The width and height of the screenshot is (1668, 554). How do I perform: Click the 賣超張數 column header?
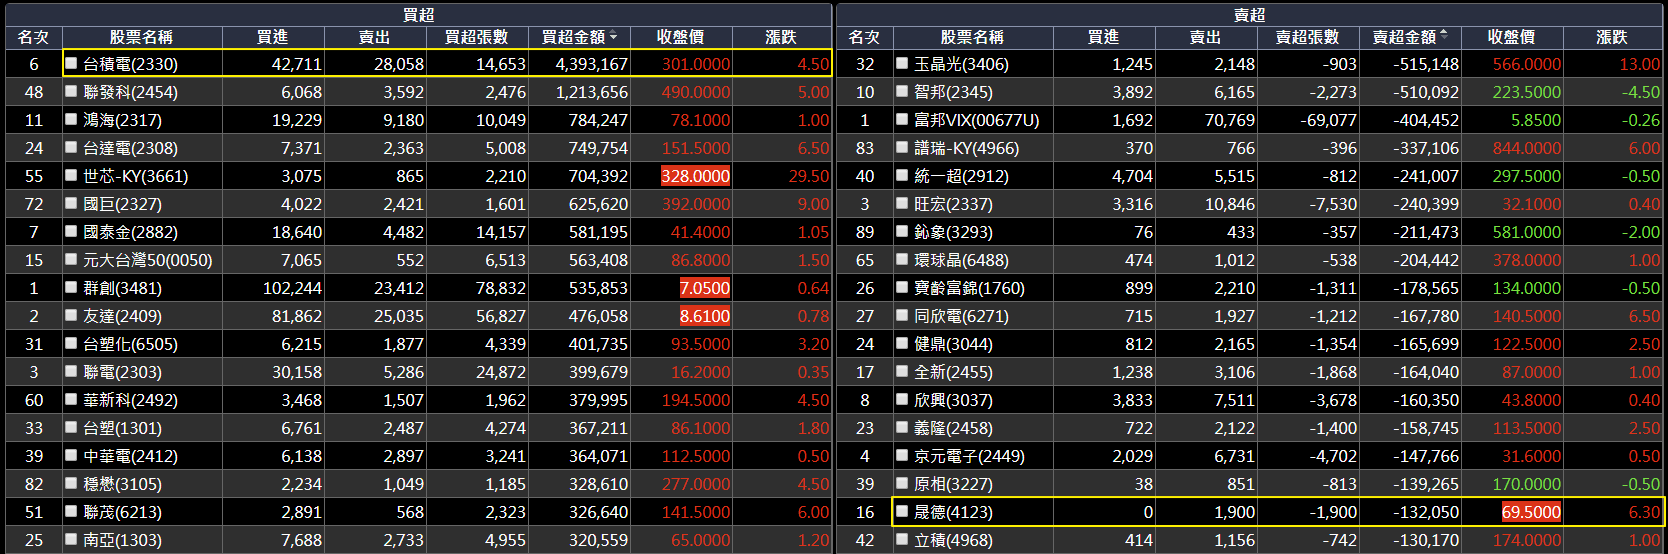click(1307, 37)
